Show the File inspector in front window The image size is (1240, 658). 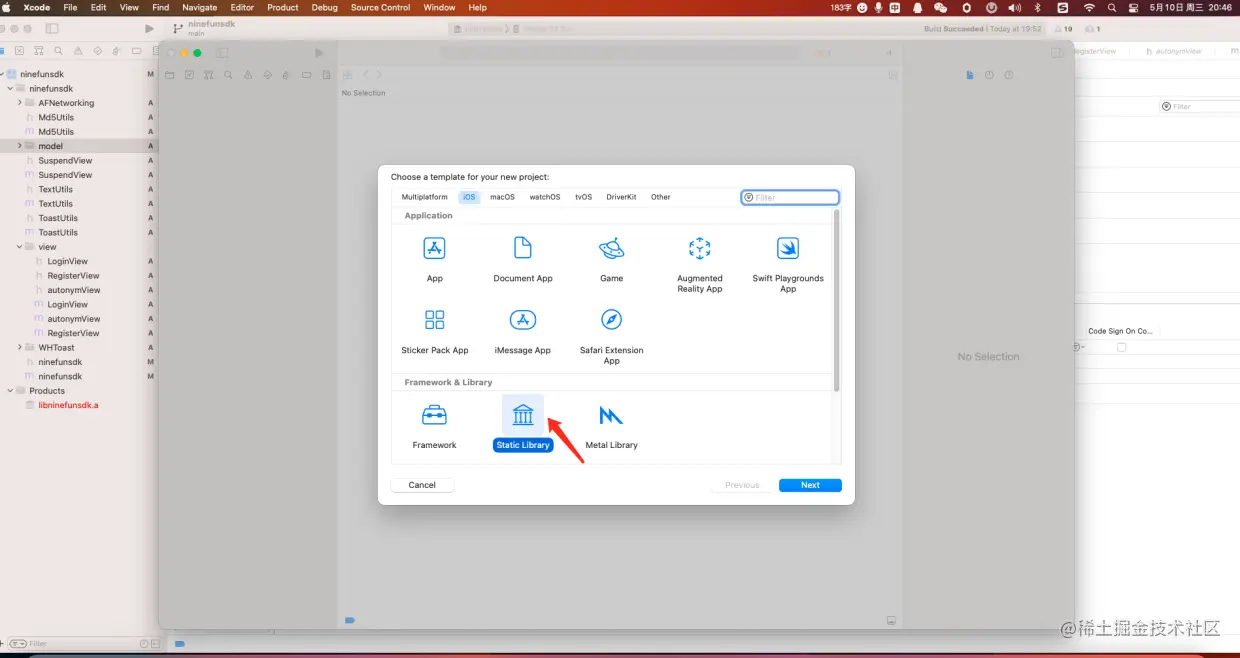(970, 75)
